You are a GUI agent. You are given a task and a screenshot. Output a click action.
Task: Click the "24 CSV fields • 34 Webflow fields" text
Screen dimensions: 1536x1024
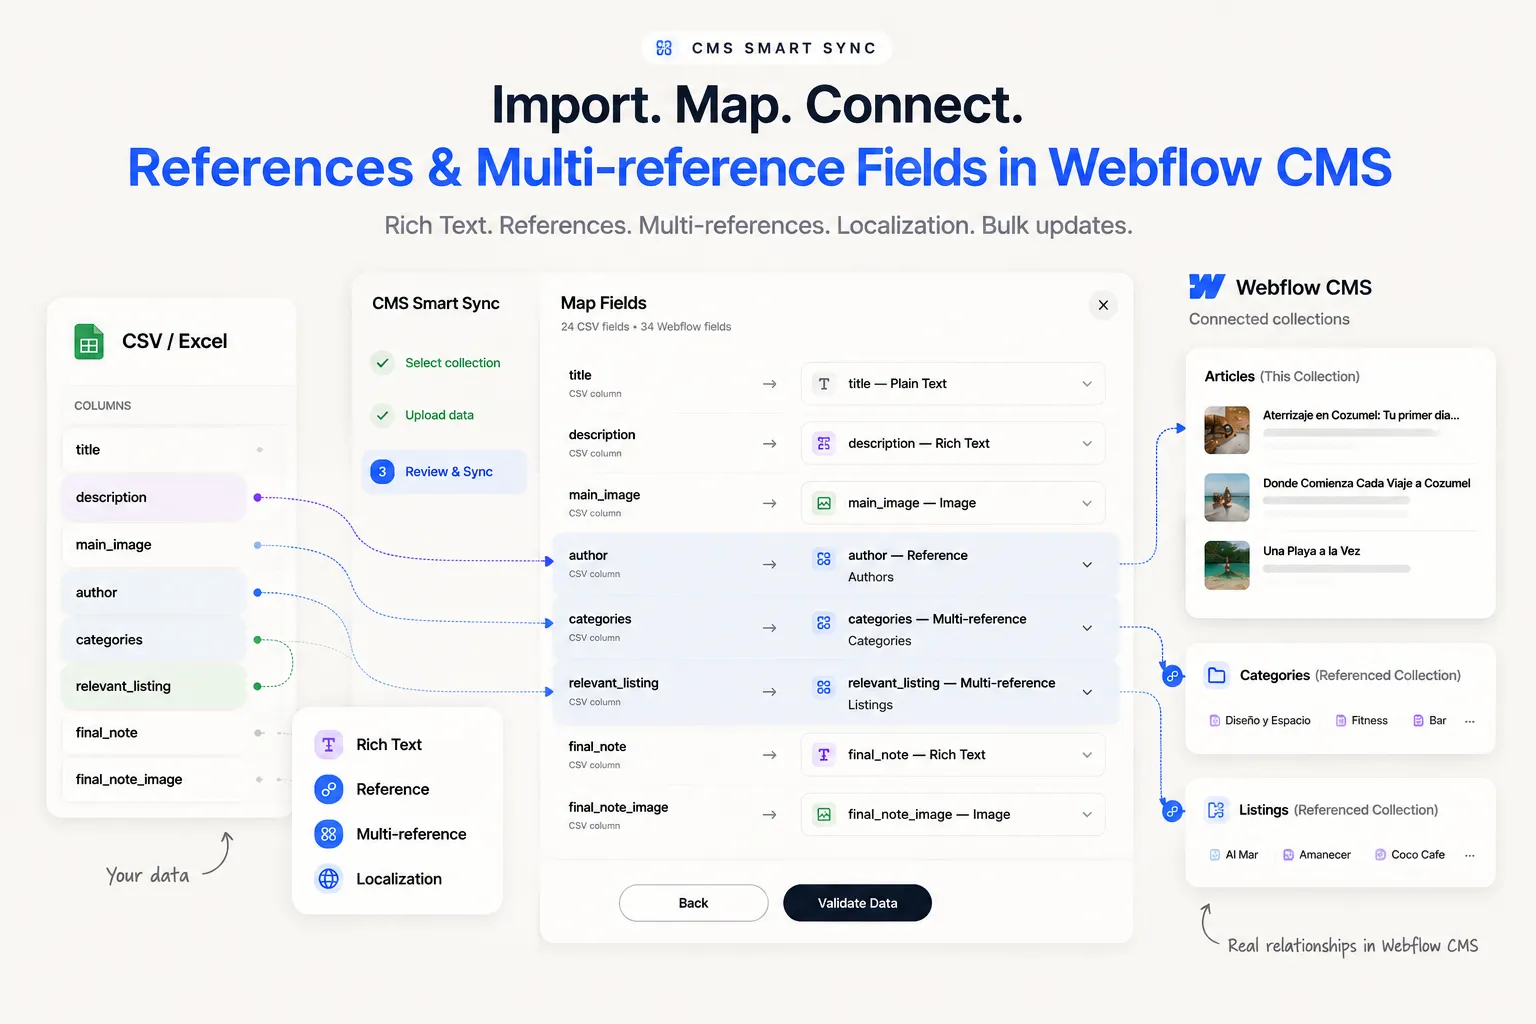(646, 327)
